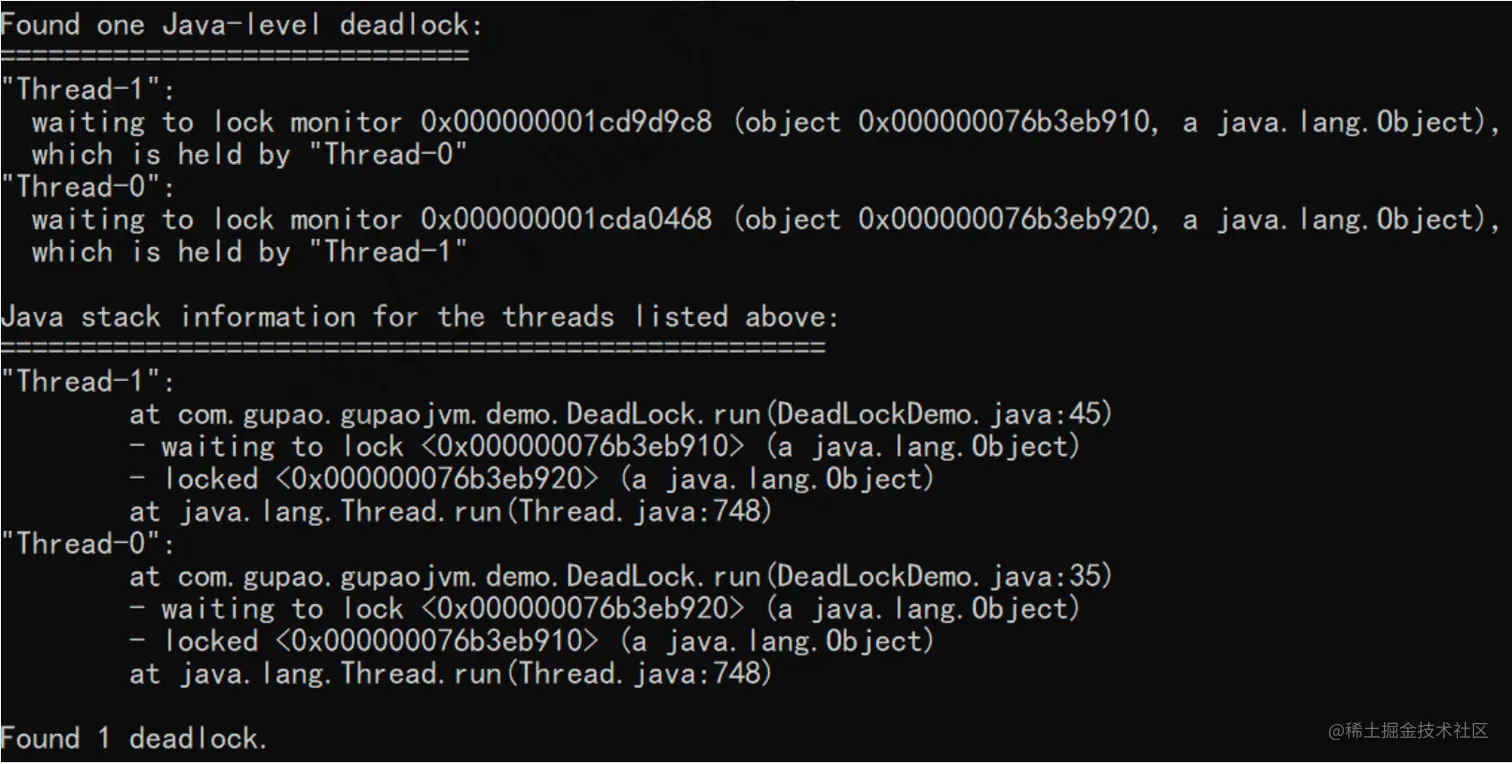Screen dimensions: 1512x764
Task: Click the "Thread-0": label above DeadLockDemo.java:35
Action: tap(88, 545)
